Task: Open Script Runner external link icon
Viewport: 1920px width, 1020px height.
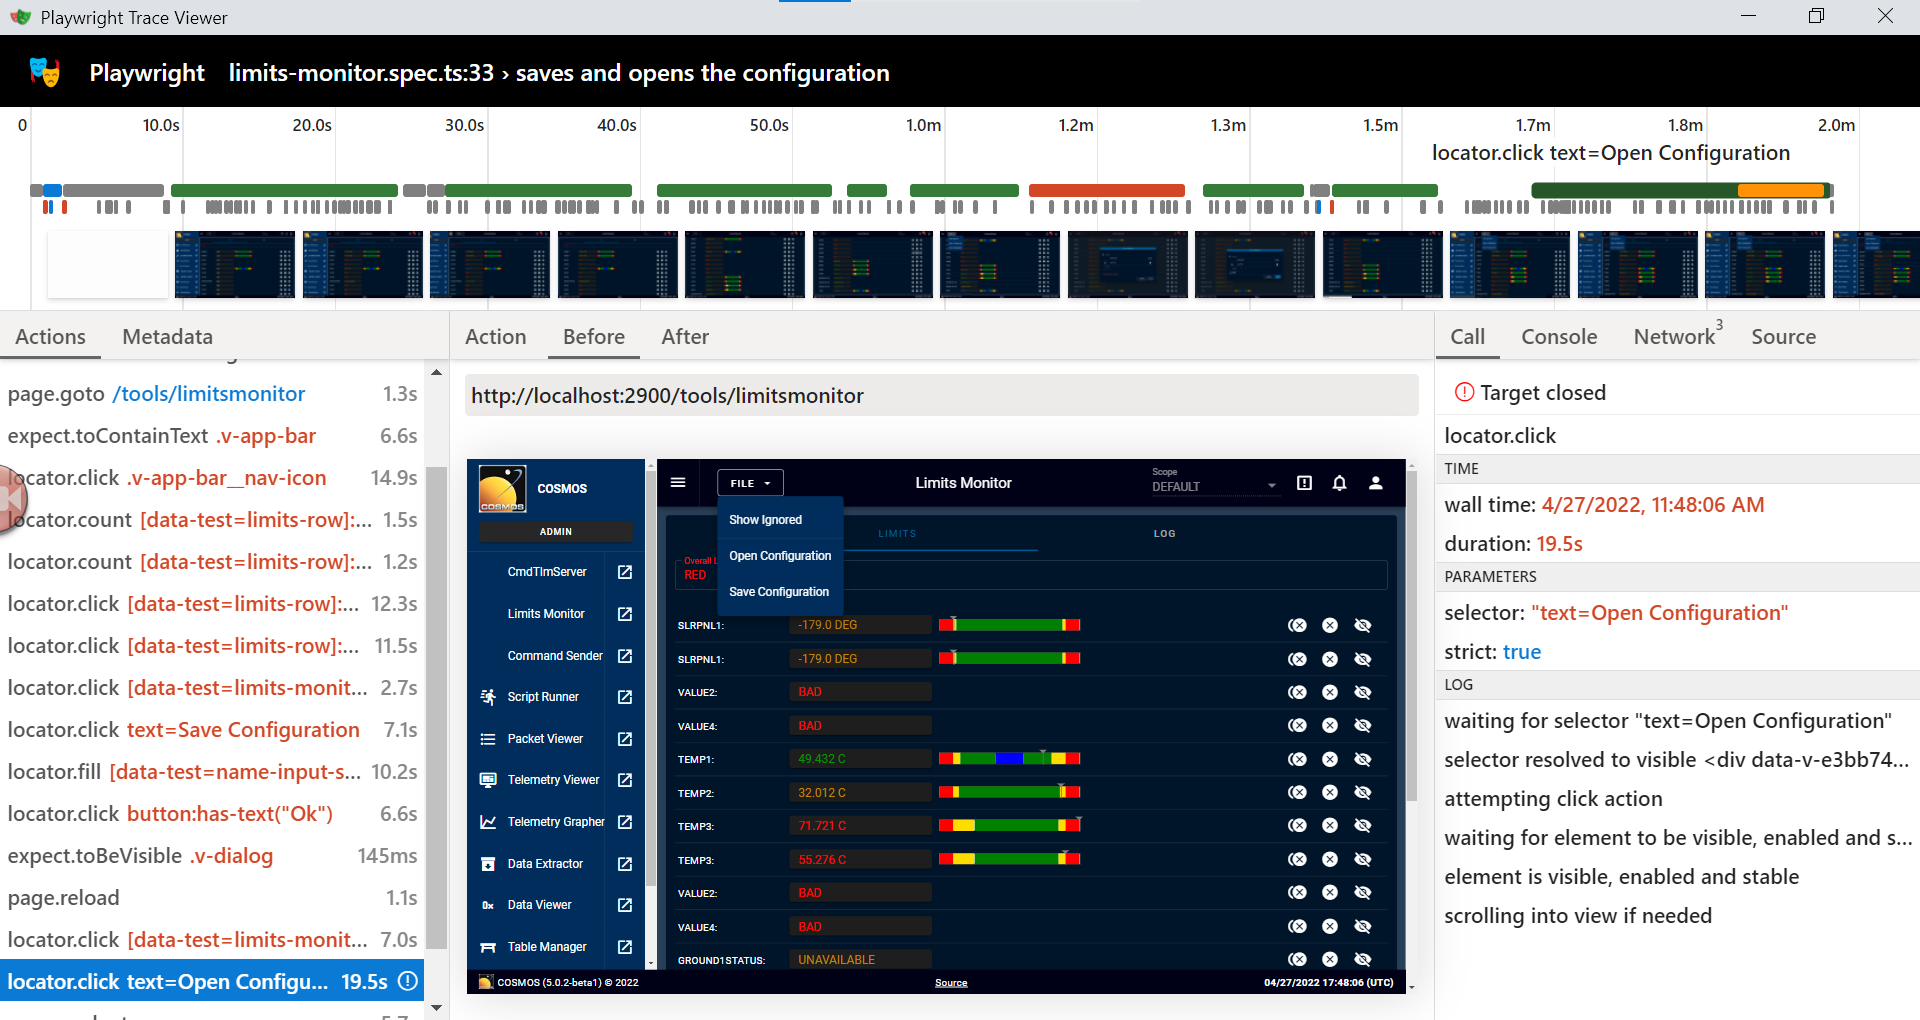Action: pyautogui.click(x=625, y=697)
